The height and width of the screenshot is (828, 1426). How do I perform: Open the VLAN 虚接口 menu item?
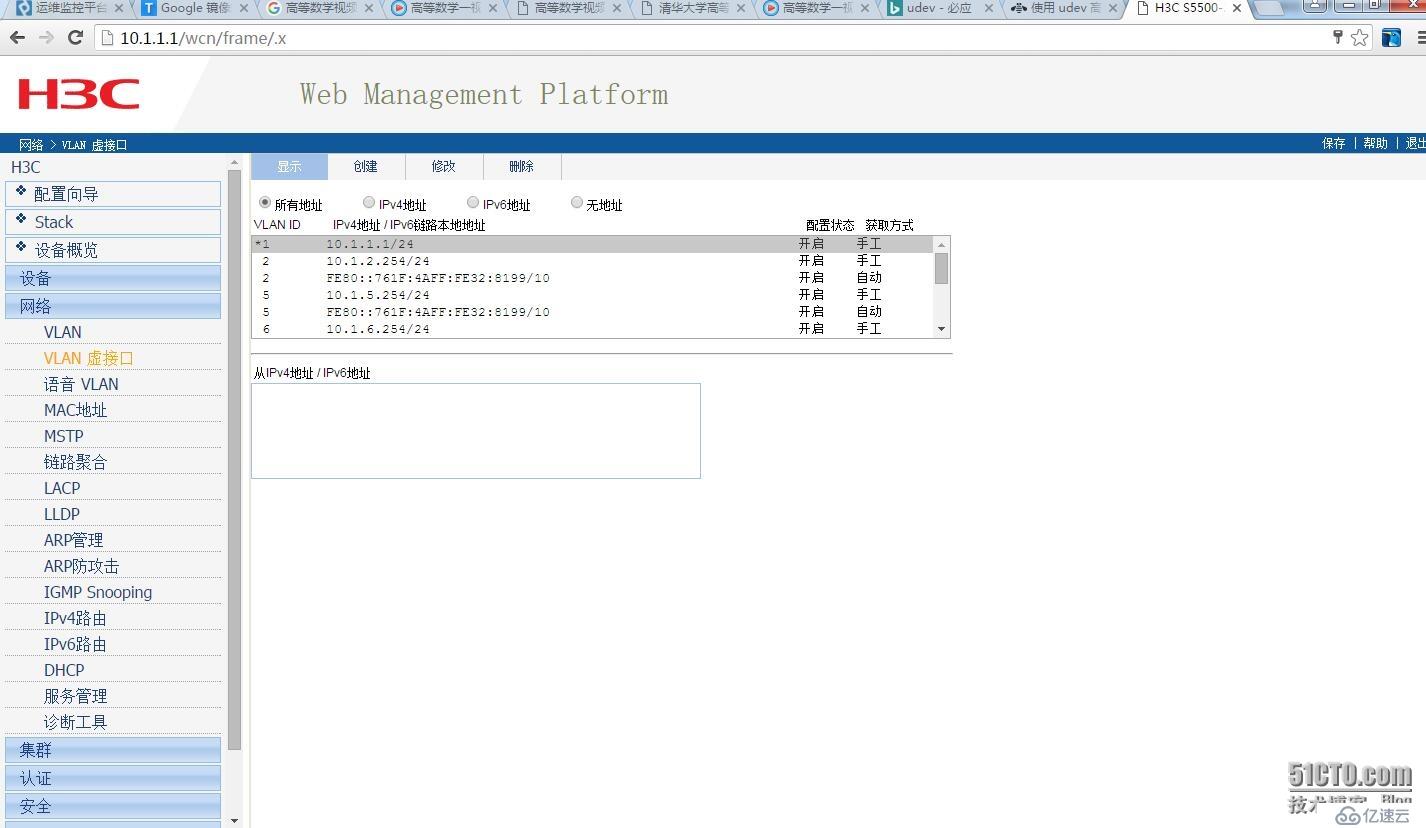point(88,358)
